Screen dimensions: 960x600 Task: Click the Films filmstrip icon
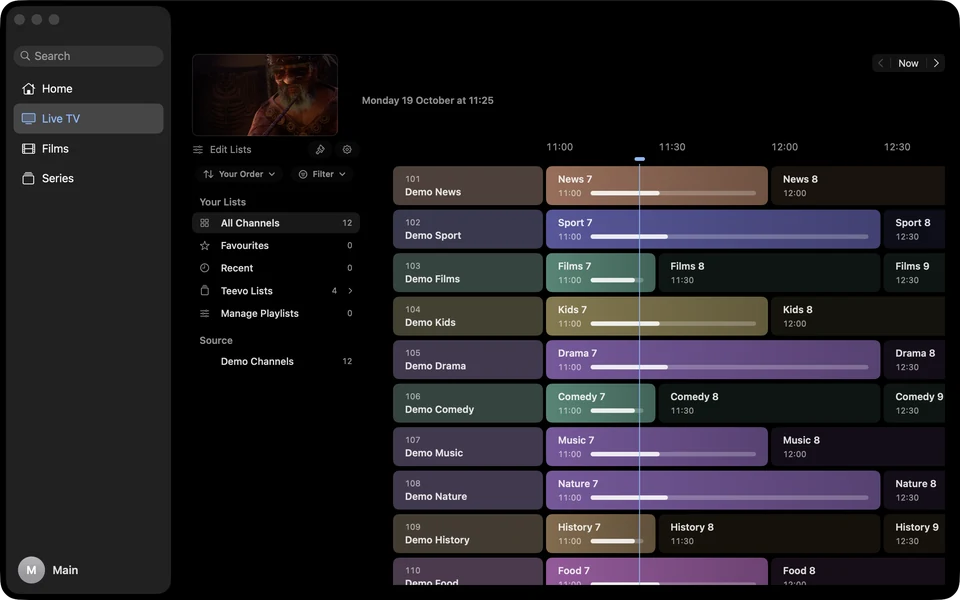coord(28,149)
